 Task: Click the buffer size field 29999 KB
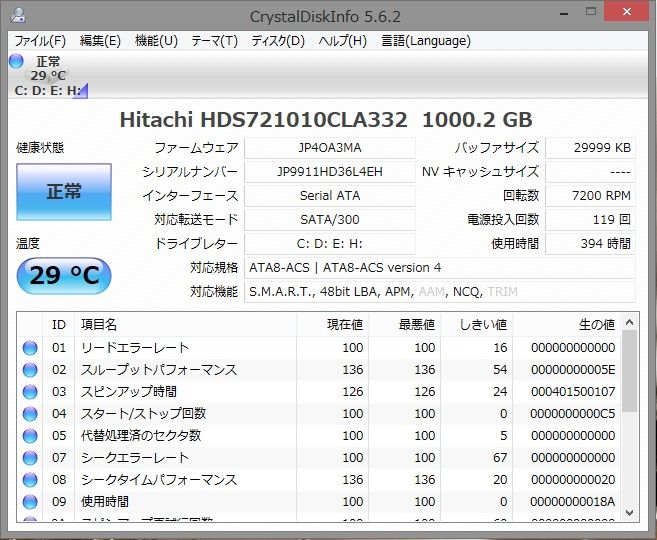point(590,148)
